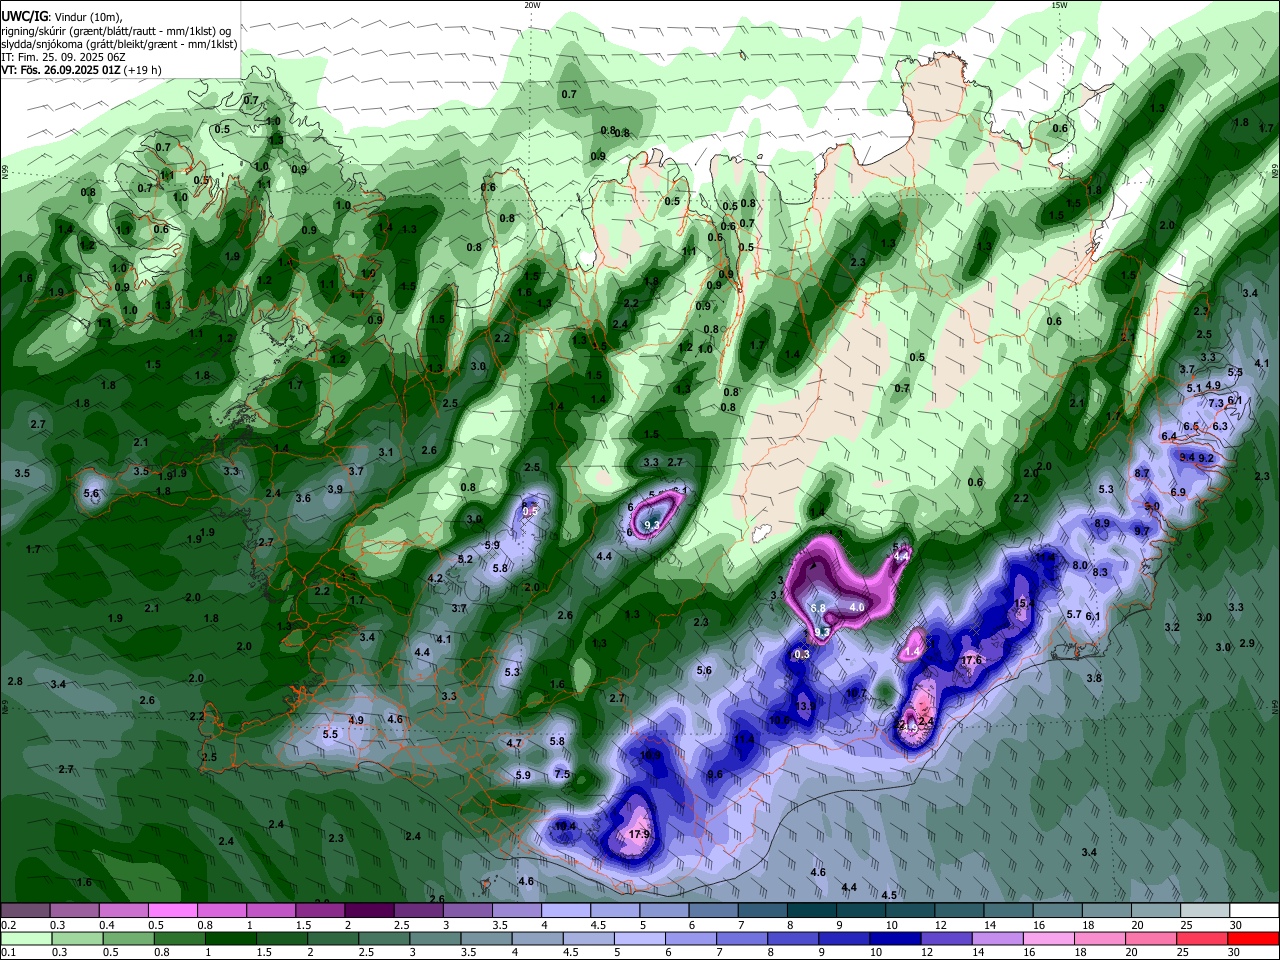The height and width of the screenshot is (960, 1280).
Task: Click the 8.3 precipitation value on the map
Action: tap(1101, 572)
